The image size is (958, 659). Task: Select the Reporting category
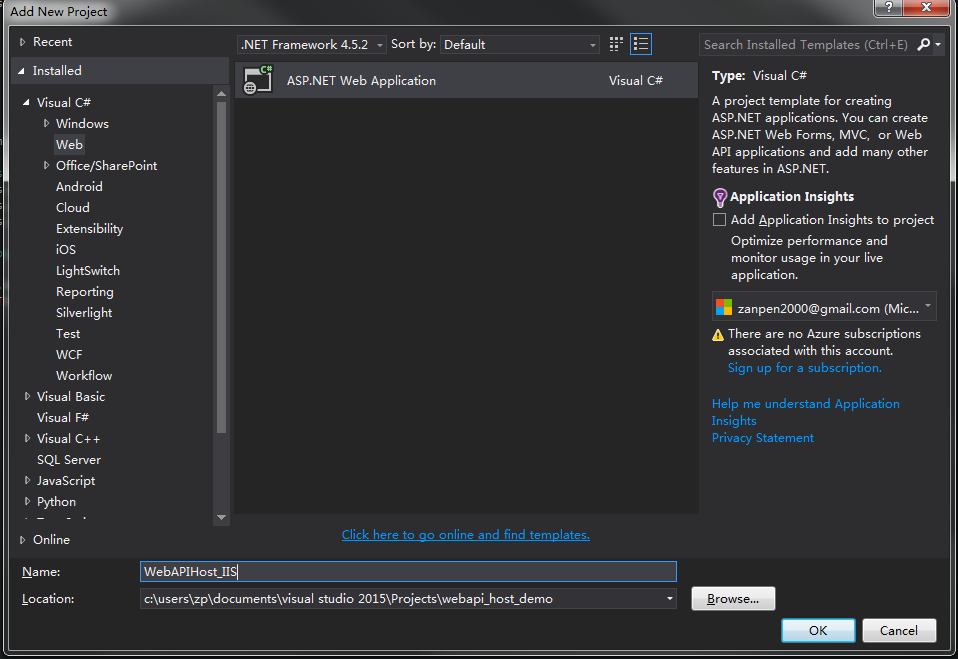(x=84, y=292)
